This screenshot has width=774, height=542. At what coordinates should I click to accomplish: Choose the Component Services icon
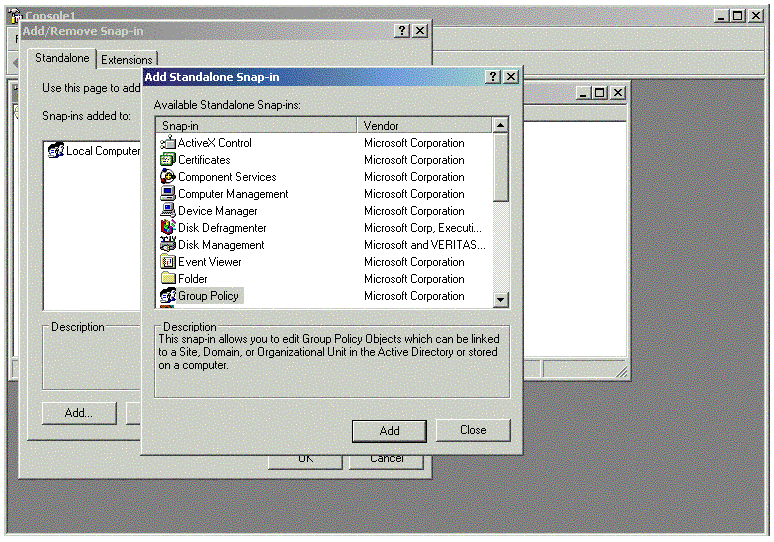click(168, 177)
